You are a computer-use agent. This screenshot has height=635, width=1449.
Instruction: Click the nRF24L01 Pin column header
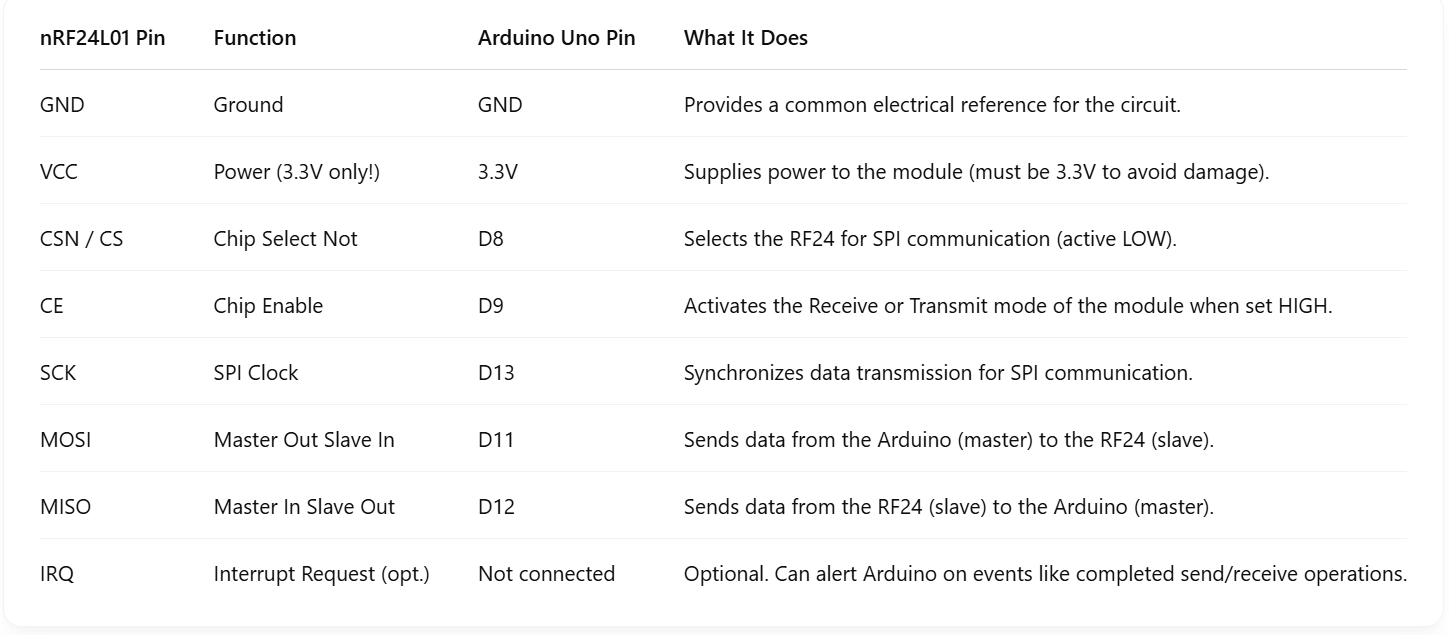coord(103,38)
